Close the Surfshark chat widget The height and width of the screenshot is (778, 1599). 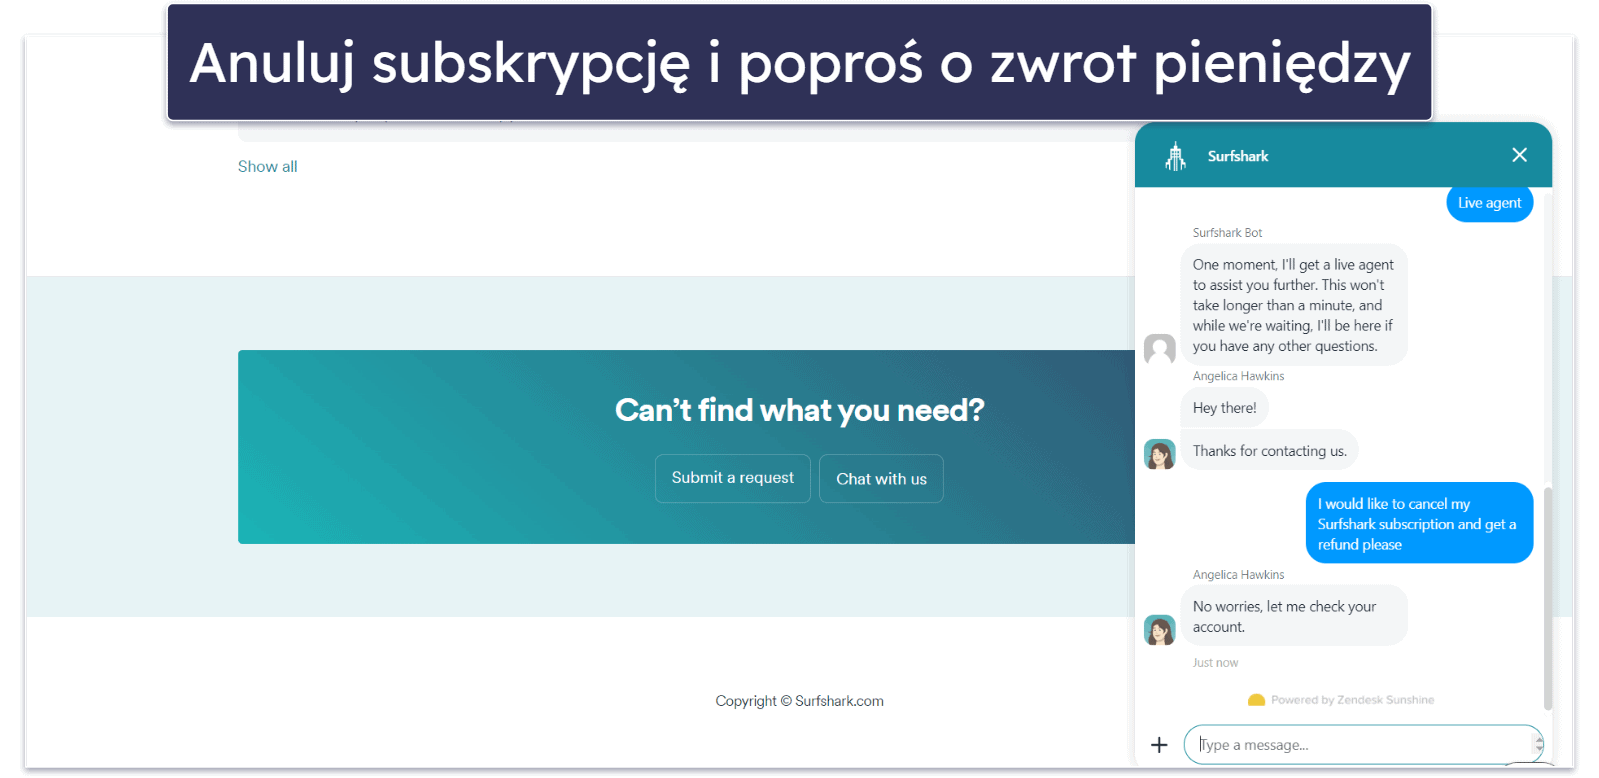tap(1519, 155)
